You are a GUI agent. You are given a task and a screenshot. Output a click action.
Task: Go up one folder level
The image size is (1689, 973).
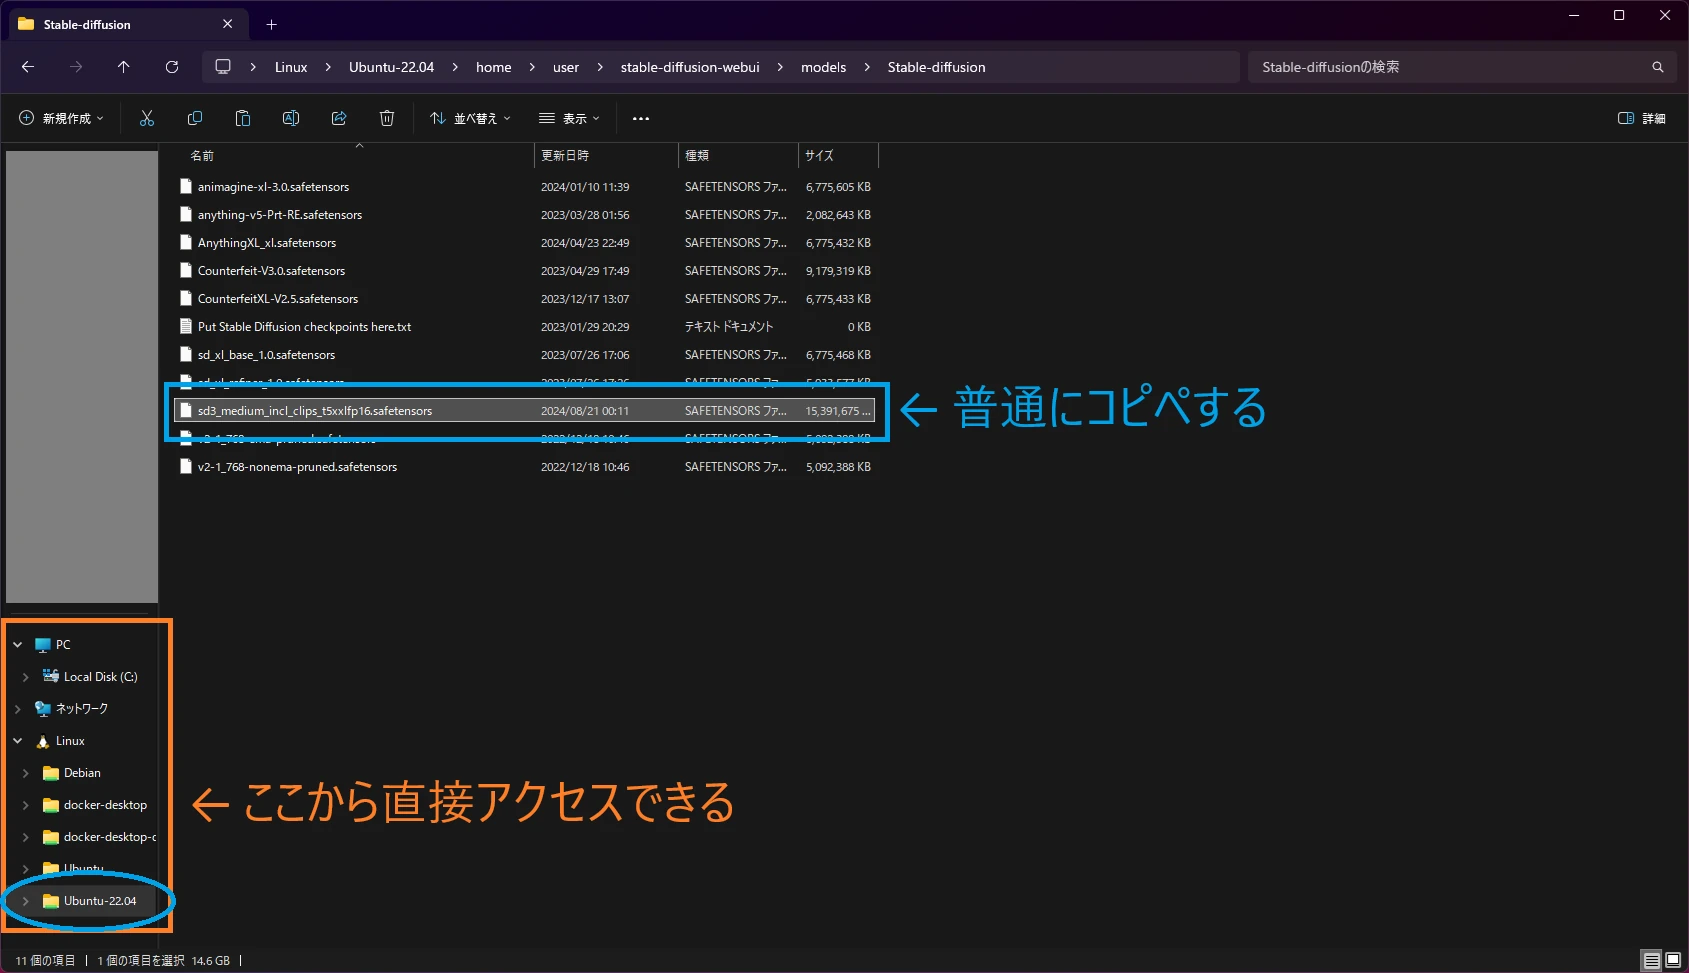[x=124, y=67]
